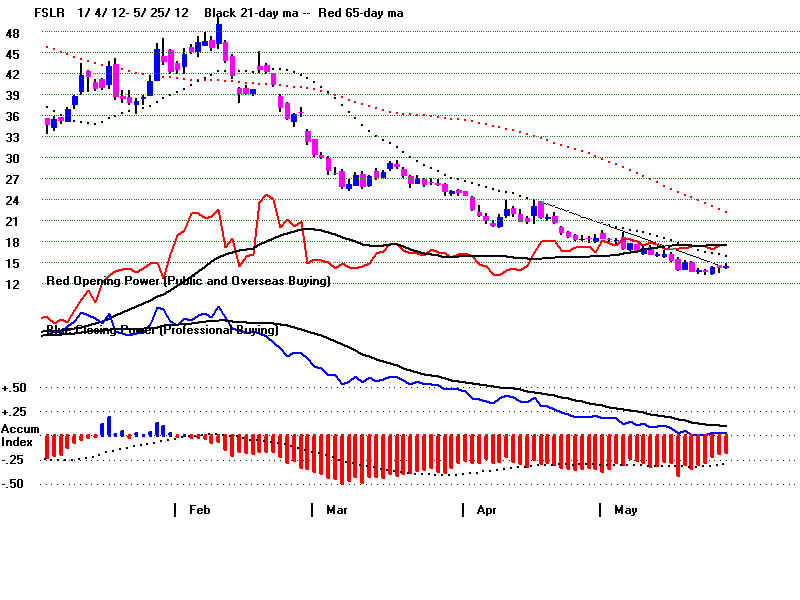The width and height of the screenshot is (800, 600).
Task: Click the Red Opening Power label
Action: 188,282
